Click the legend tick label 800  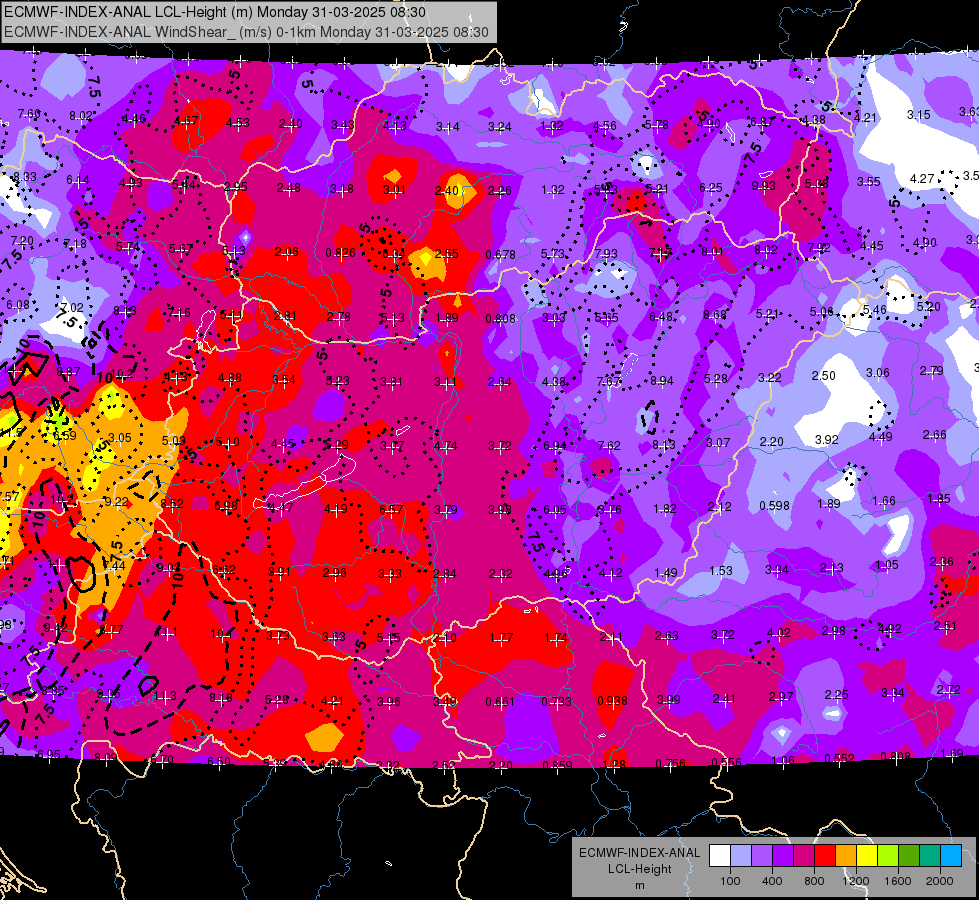click(814, 881)
